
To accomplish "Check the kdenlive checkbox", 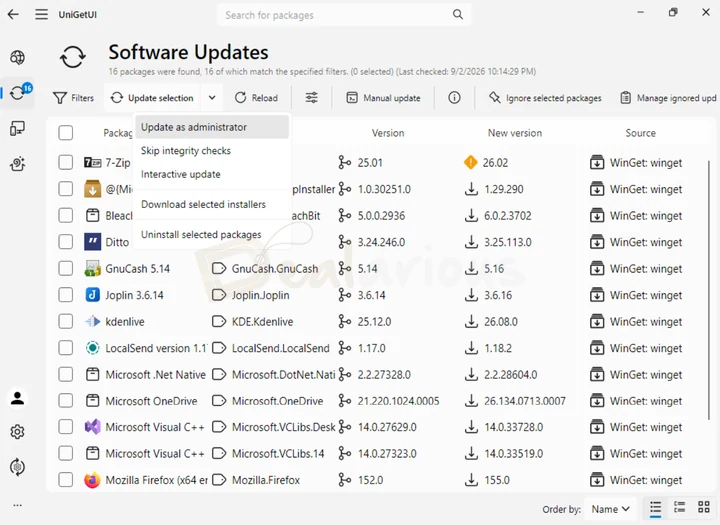I will (x=66, y=321).
